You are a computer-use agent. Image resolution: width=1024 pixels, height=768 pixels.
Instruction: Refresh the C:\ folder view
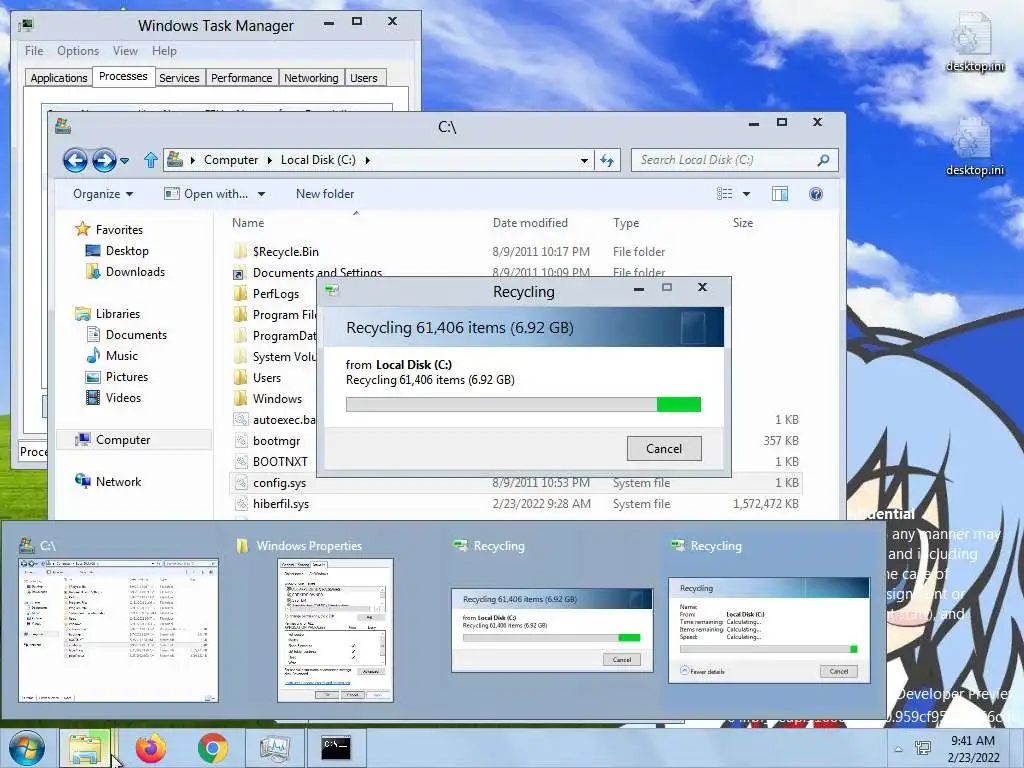(x=607, y=160)
